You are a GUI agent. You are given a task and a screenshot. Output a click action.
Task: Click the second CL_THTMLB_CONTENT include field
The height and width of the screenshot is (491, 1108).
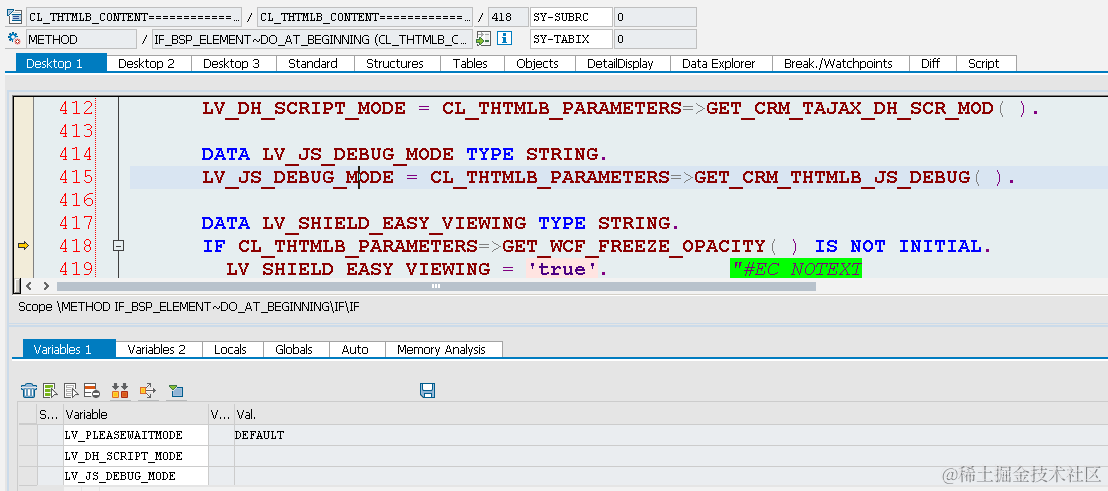(365, 17)
